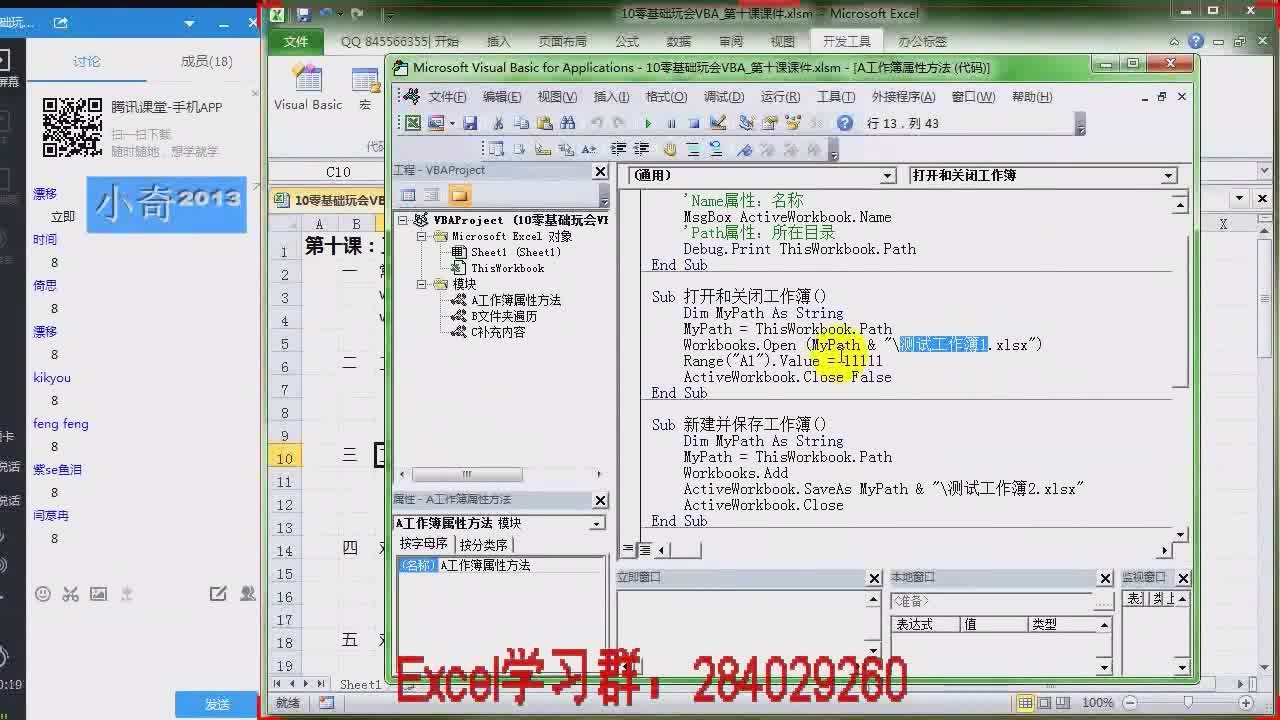Image resolution: width=1280 pixels, height=720 pixels.
Task: Collapse the VBAProject tree node
Action: 404,220
